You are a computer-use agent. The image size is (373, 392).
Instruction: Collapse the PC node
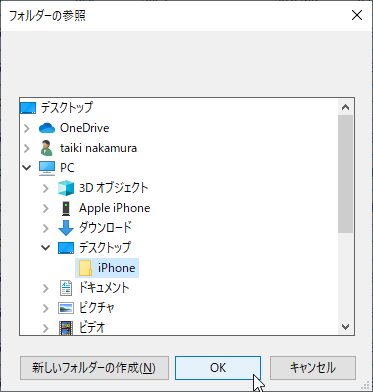[27, 168]
